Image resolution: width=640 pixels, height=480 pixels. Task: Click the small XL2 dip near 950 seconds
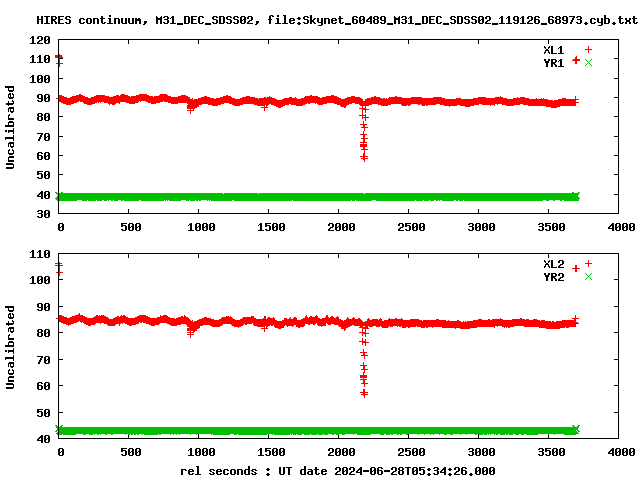pyautogui.click(x=190, y=333)
